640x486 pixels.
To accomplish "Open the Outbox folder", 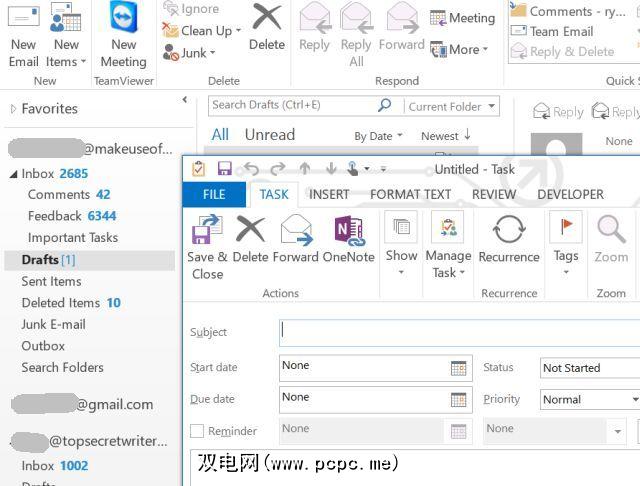I will 43,346.
